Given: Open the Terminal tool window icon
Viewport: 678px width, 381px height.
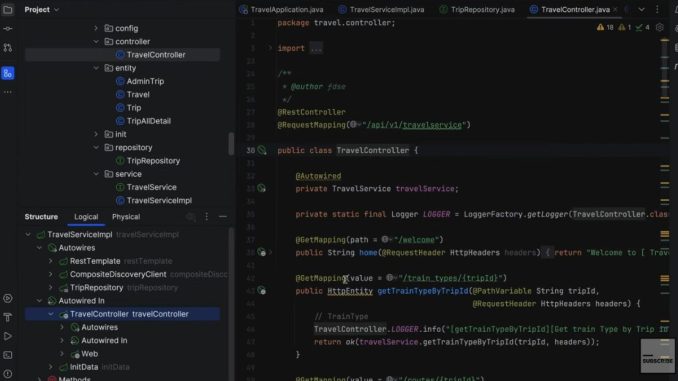Looking at the screenshot, I should pos(8,355).
